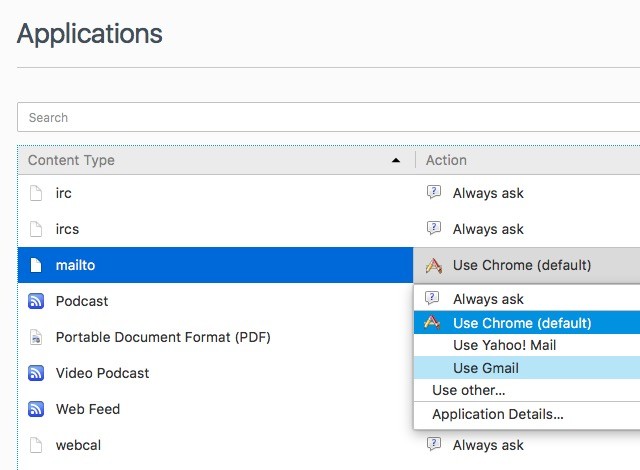Image resolution: width=640 pixels, height=470 pixels.
Task: Click the Podcast feed icon
Action: click(36, 301)
